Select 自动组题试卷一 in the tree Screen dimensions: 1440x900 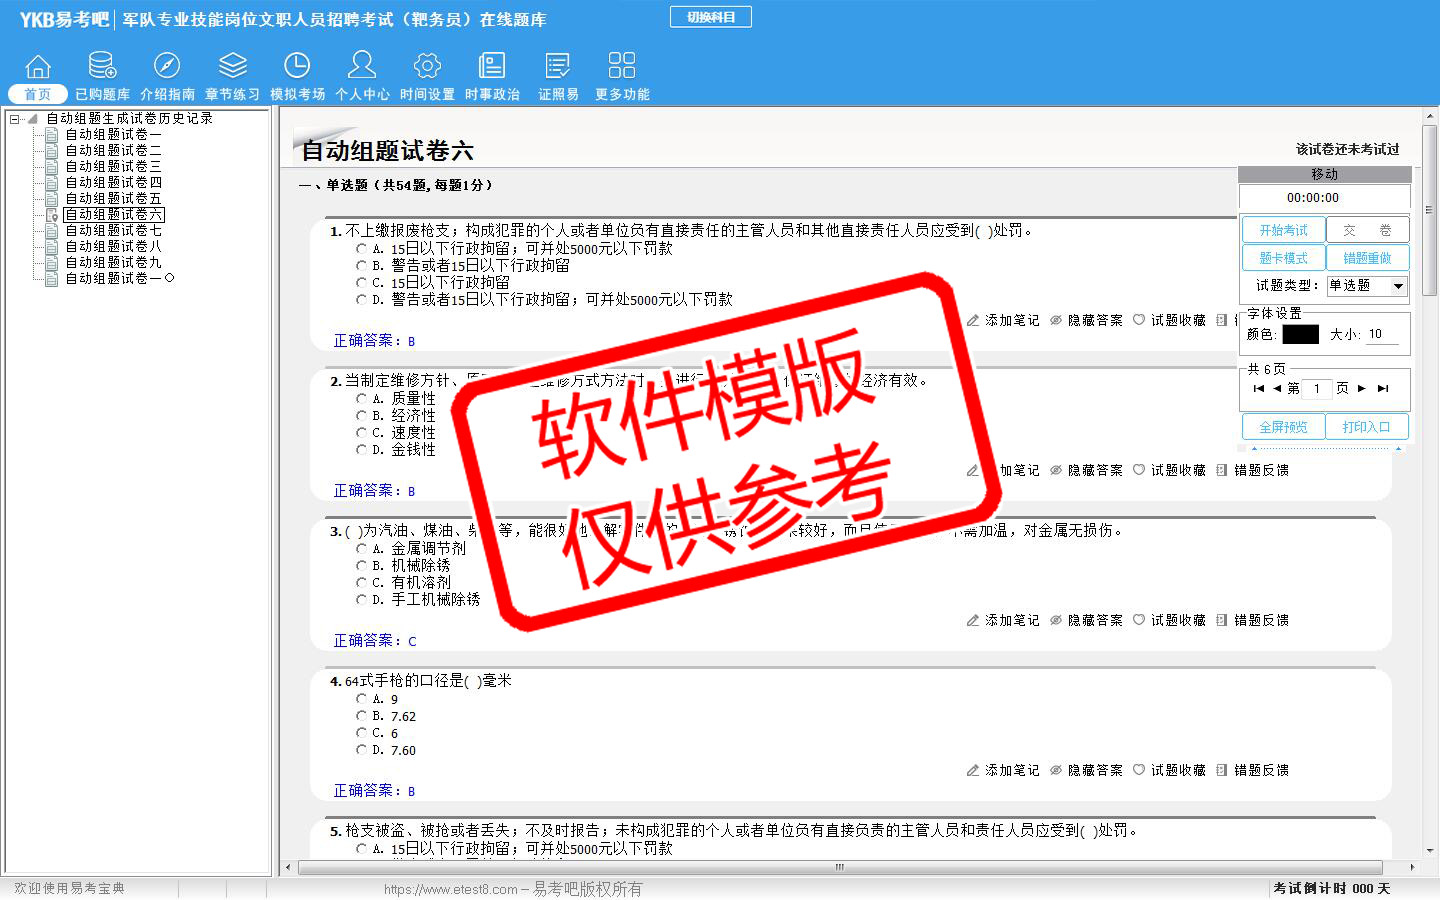pos(113,134)
